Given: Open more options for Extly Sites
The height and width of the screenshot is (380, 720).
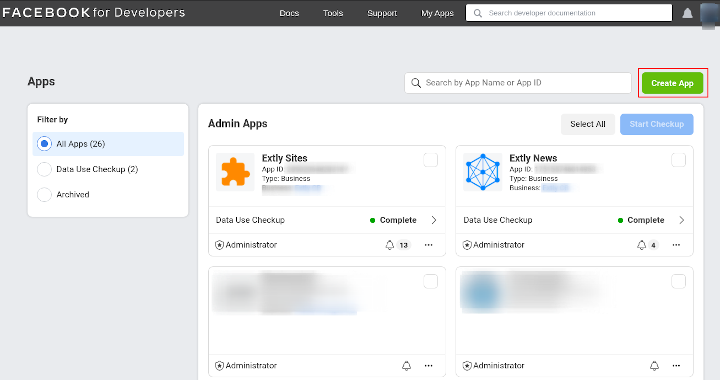Looking at the screenshot, I should coord(428,245).
